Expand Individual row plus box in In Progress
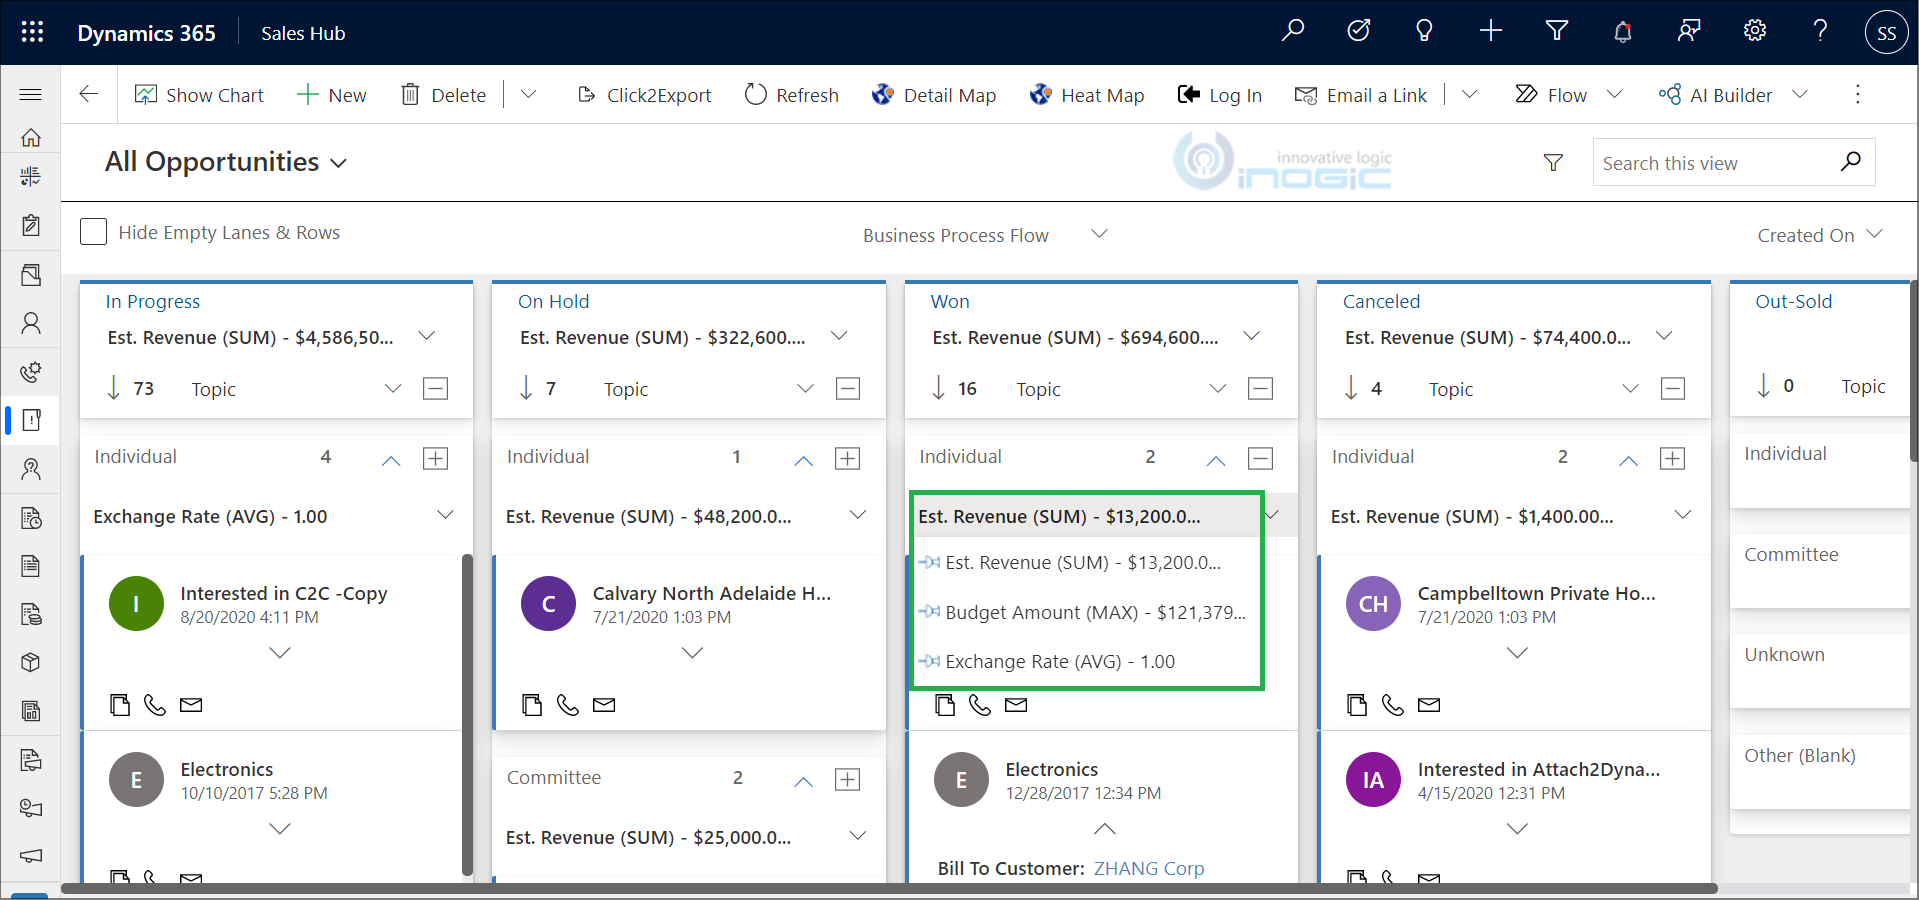The width and height of the screenshot is (1919, 900). [436, 458]
